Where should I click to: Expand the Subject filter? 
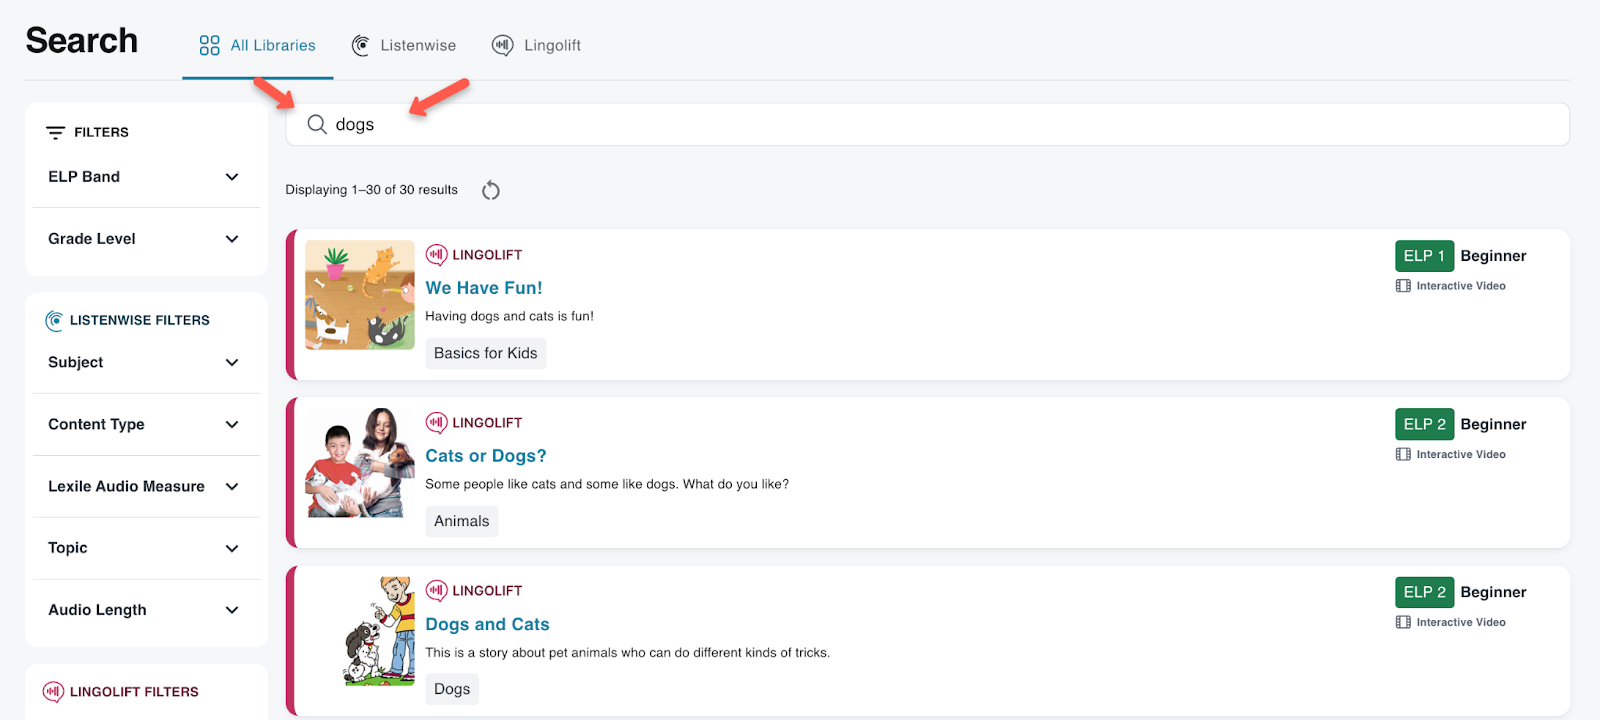coord(146,363)
